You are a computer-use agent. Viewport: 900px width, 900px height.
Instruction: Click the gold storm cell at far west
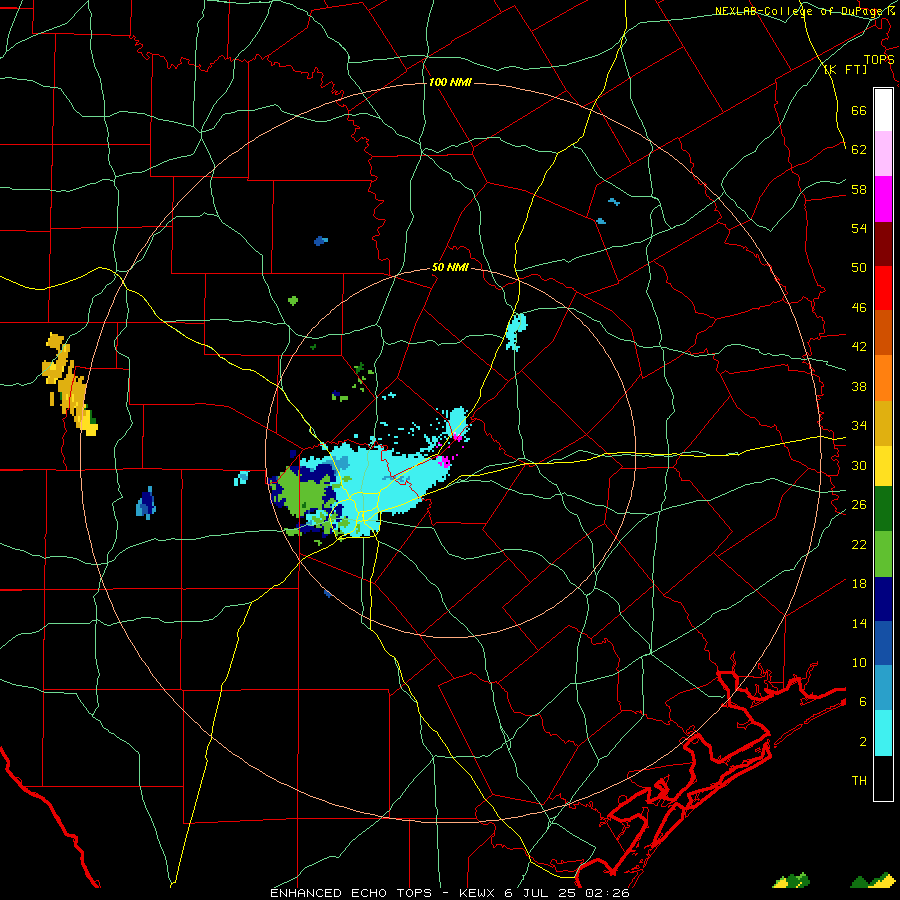(x=69, y=383)
